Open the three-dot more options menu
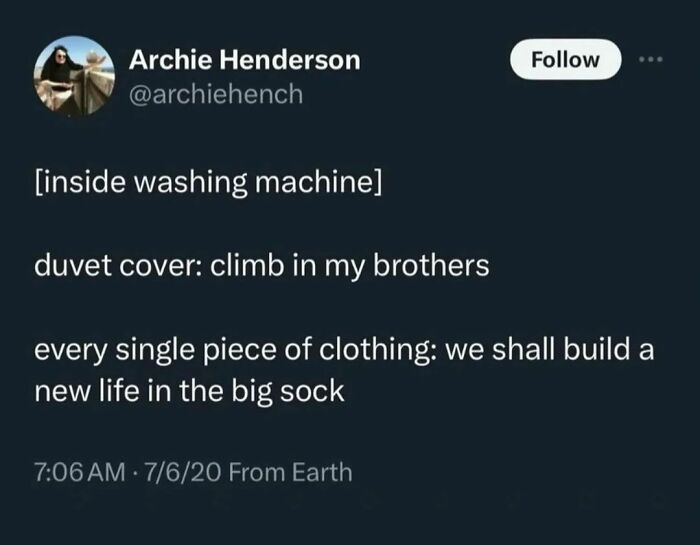Image resolution: width=700 pixels, height=545 pixels. tap(651, 59)
